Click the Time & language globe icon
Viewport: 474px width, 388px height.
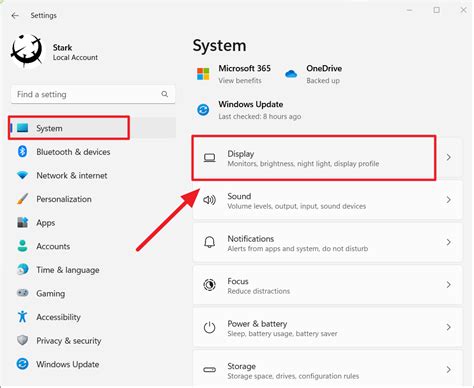coord(22,269)
